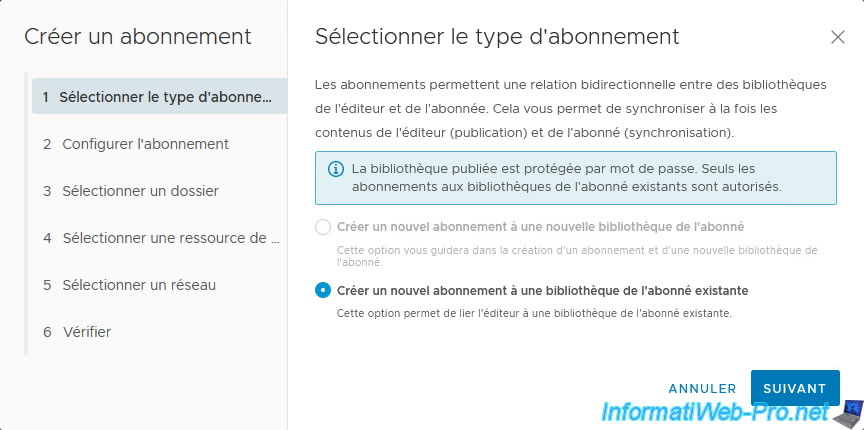Click the "Créer un abonnement" sidebar title
864x430 pixels.
pyautogui.click(x=138, y=38)
